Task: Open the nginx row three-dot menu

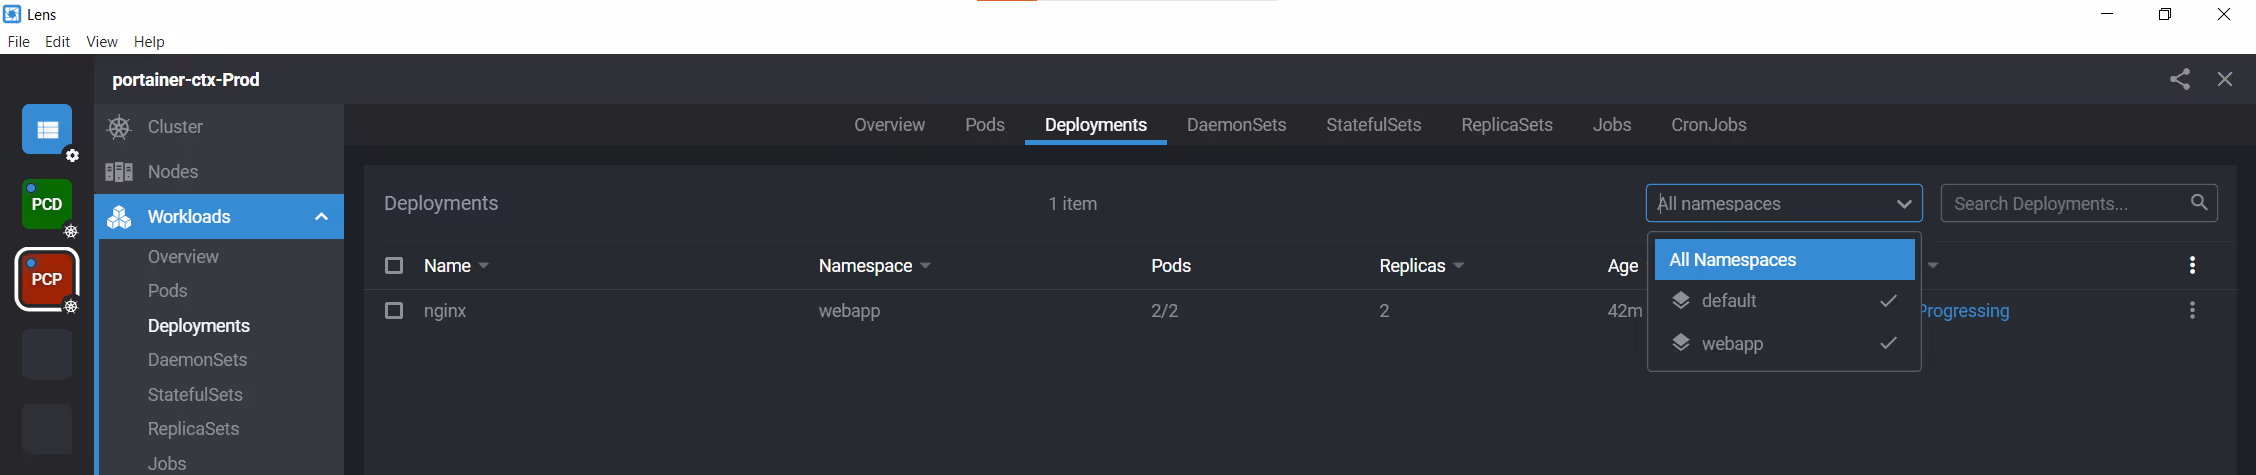Action: [2192, 310]
